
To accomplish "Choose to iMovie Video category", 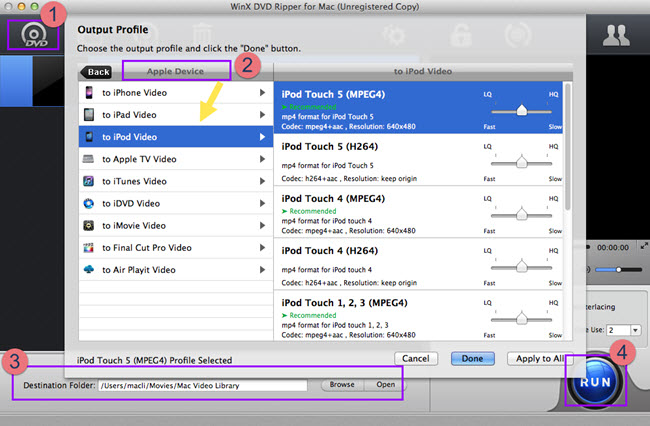I will tap(176, 225).
